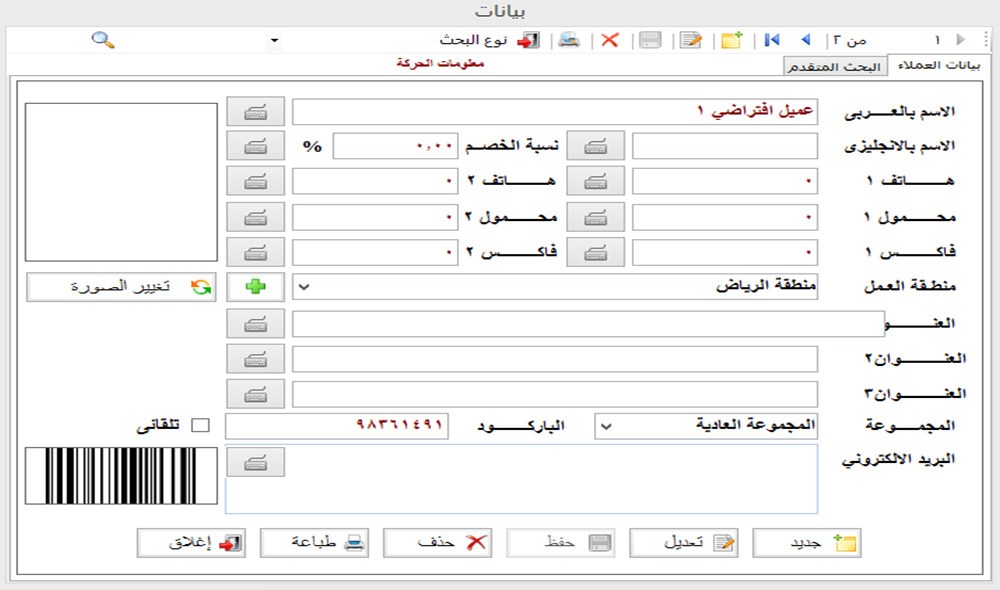This screenshot has width=1000, height=590.
Task: Click the print icon in top toolbar
Action: pos(569,40)
